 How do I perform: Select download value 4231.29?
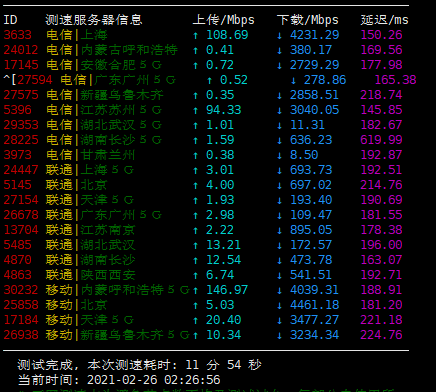coord(314,35)
